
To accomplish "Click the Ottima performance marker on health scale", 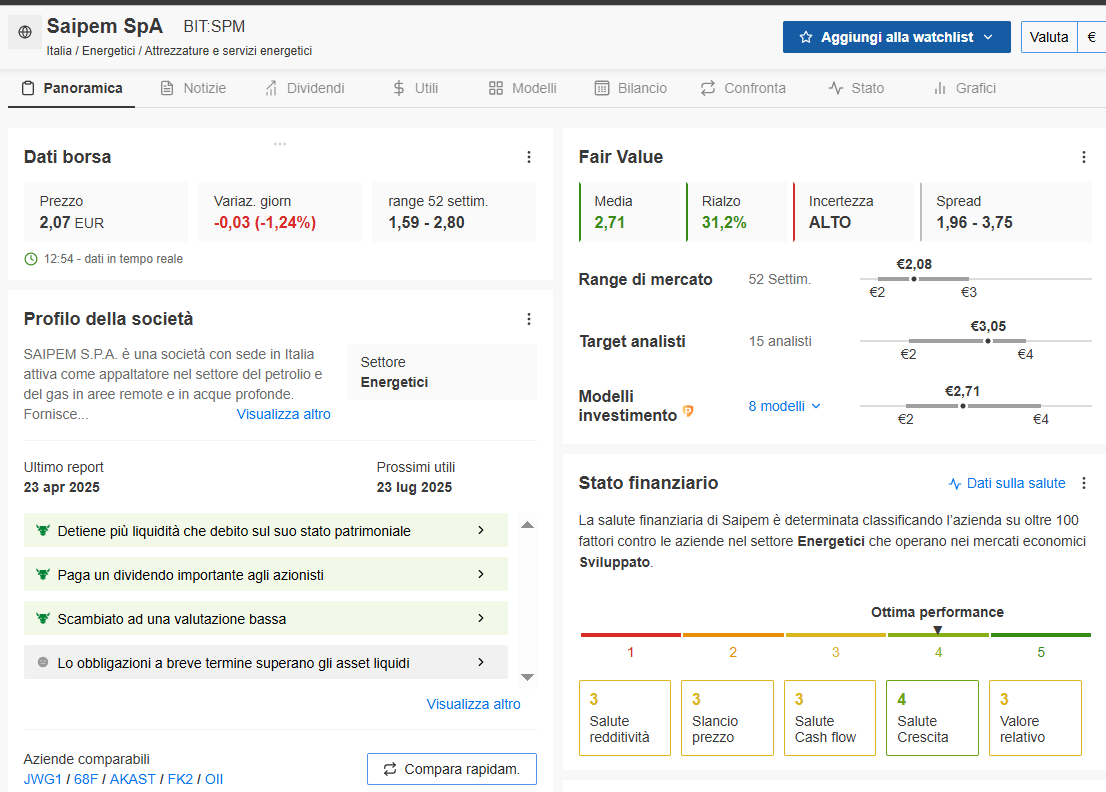I will coord(937,630).
